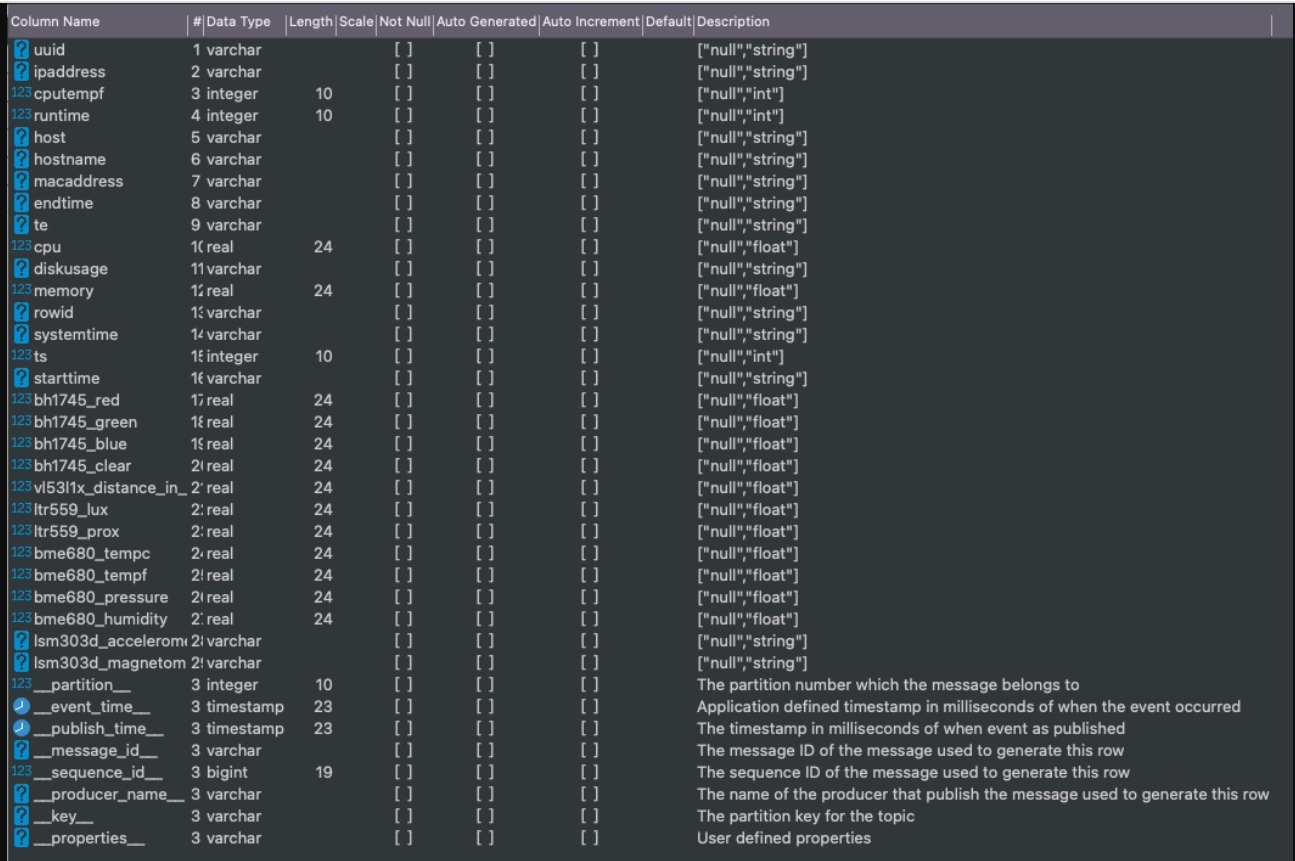Click the numeric icon beside ltr559_lux
The width and height of the screenshot is (1295, 861).
pyautogui.click(x=21, y=510)
